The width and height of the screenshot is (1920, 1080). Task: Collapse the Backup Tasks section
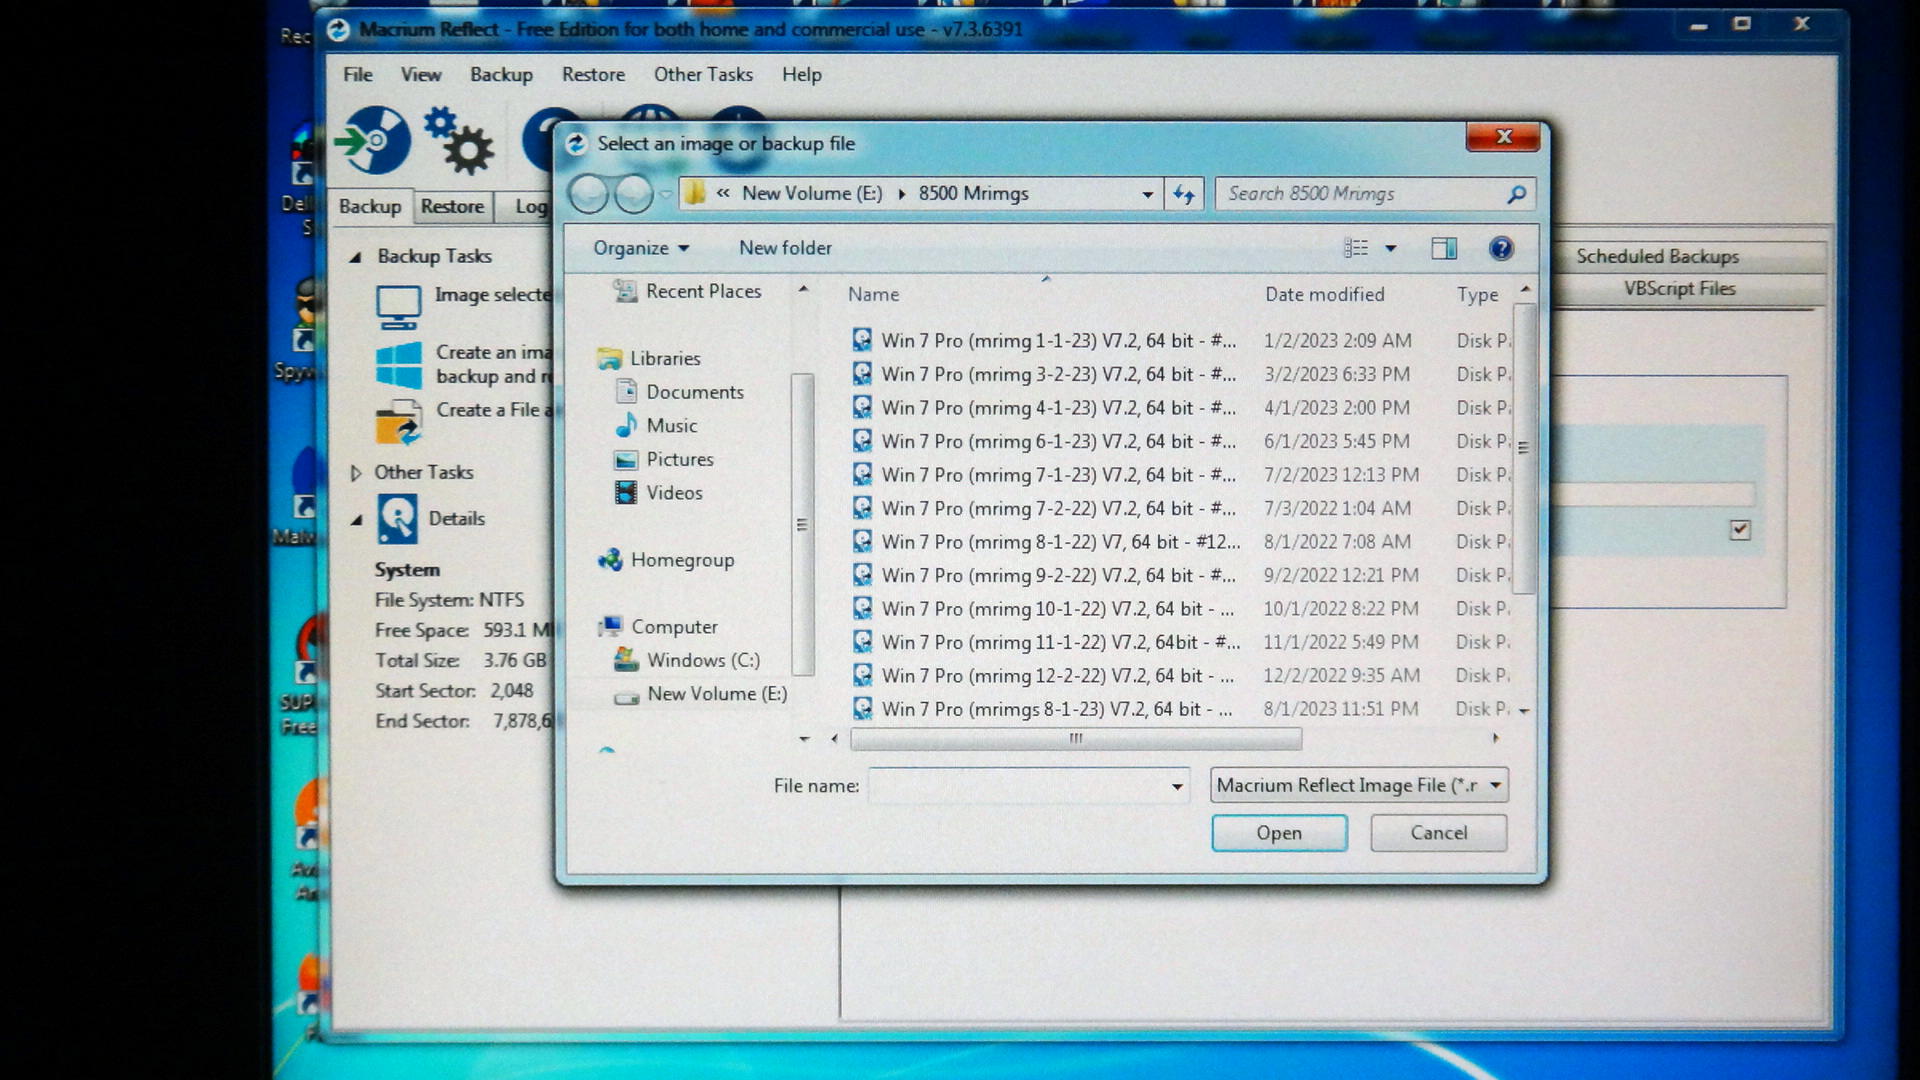355,257
